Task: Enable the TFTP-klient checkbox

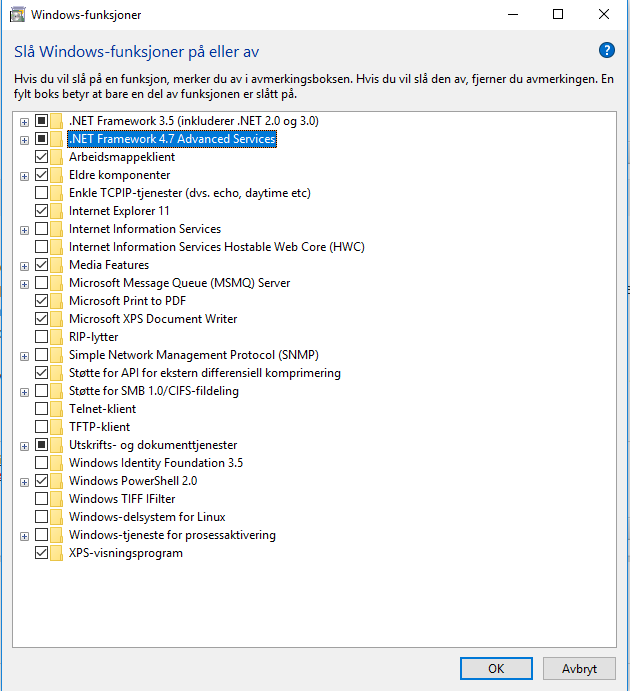Action: tap(41, 427)
